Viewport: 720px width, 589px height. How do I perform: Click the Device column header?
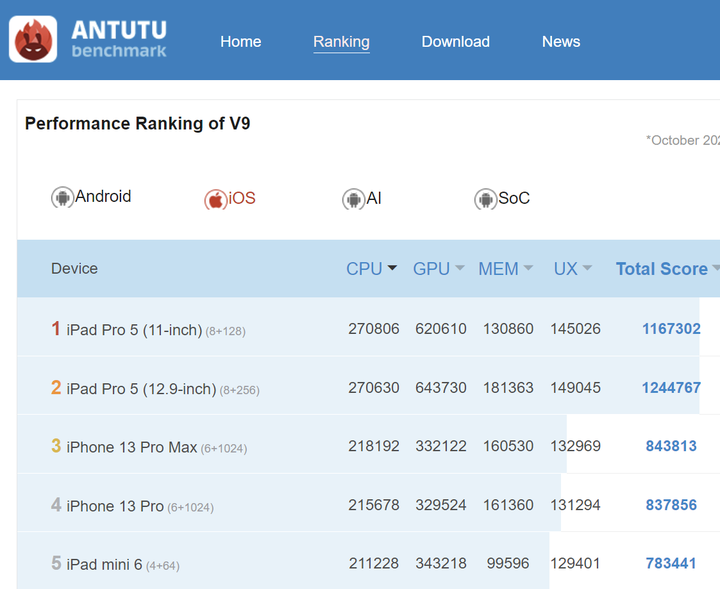74,269
